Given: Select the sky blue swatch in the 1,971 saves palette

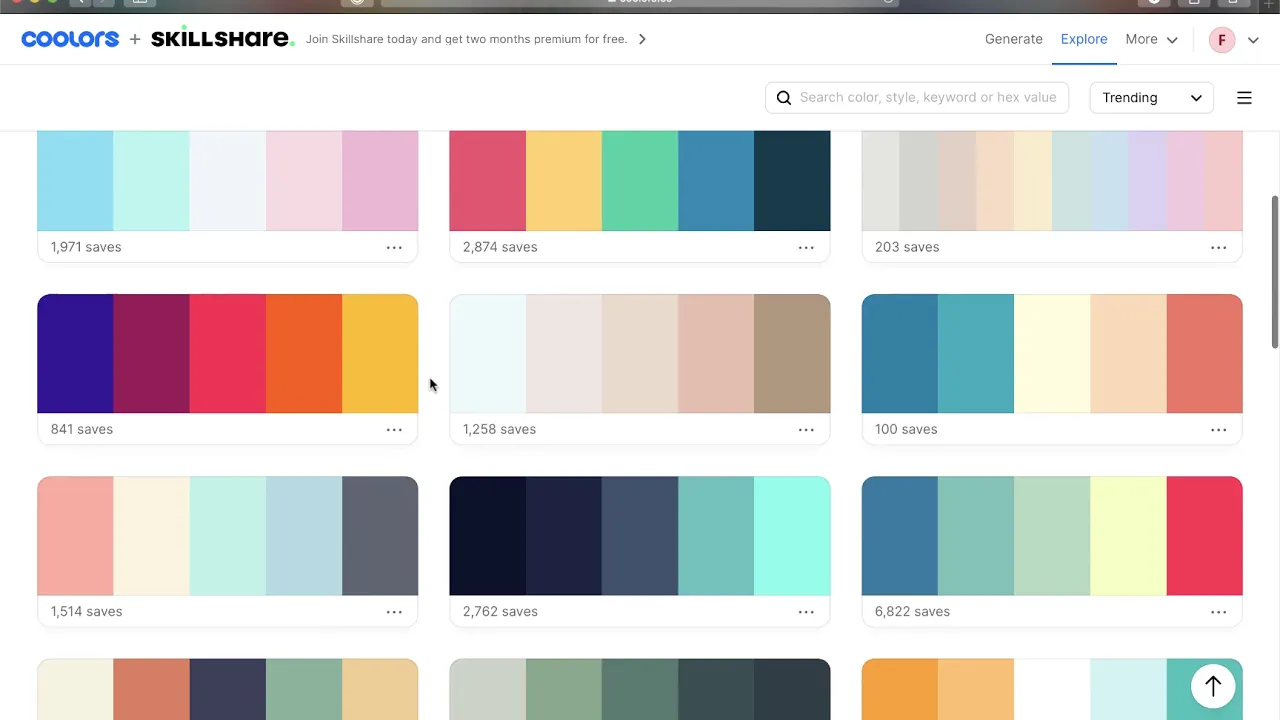Looking at the screenshot, I should pos(75,181).
